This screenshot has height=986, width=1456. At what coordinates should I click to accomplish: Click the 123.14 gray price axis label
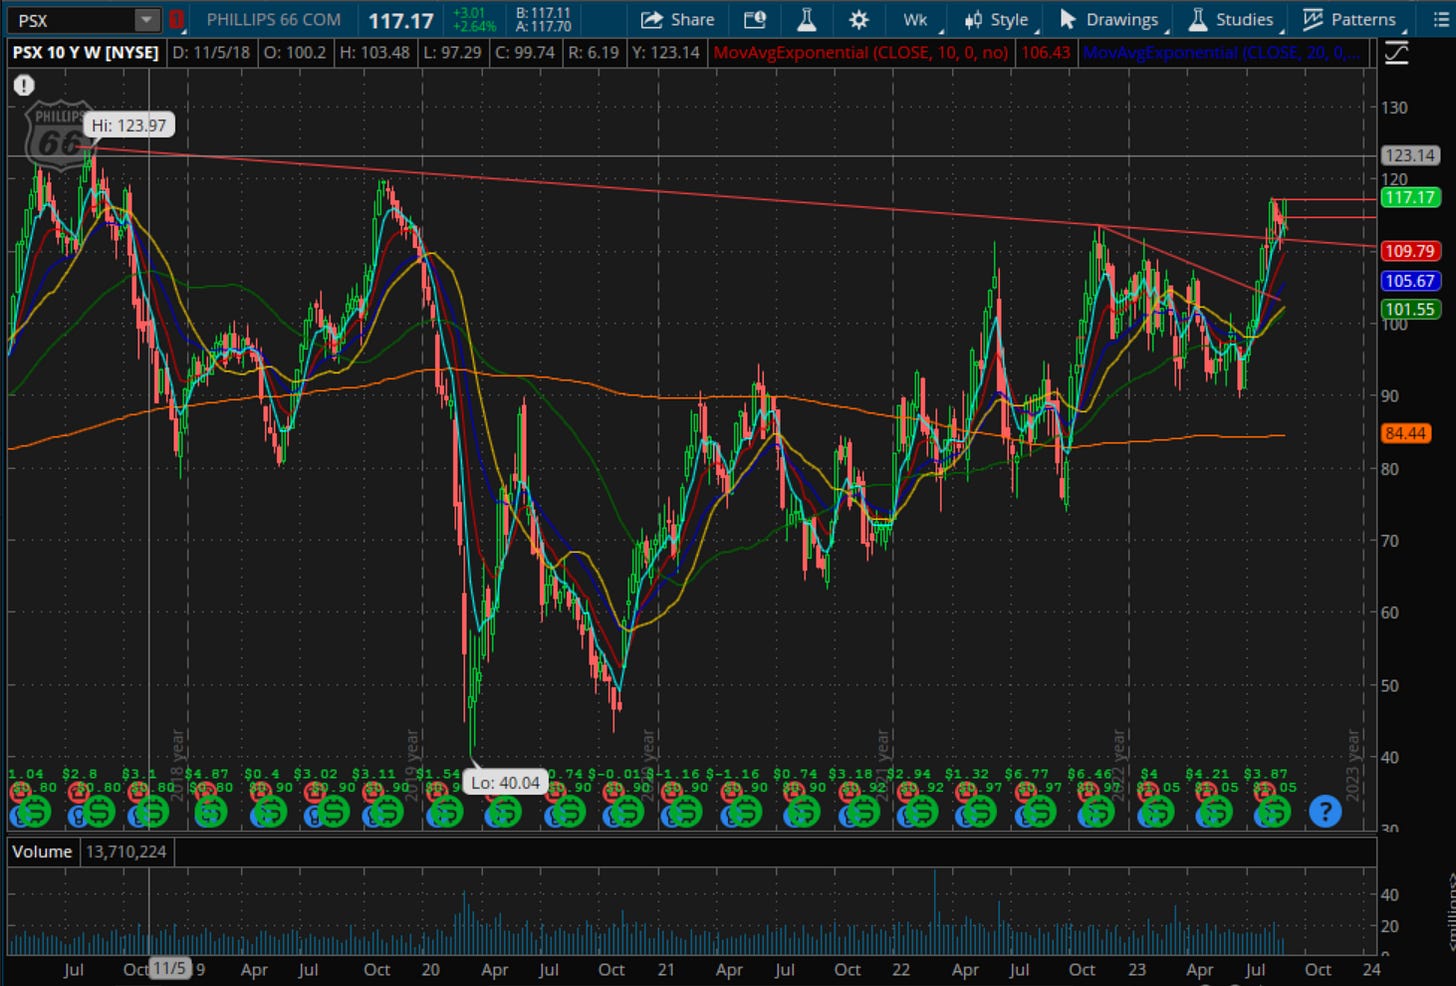(1410, 155)
